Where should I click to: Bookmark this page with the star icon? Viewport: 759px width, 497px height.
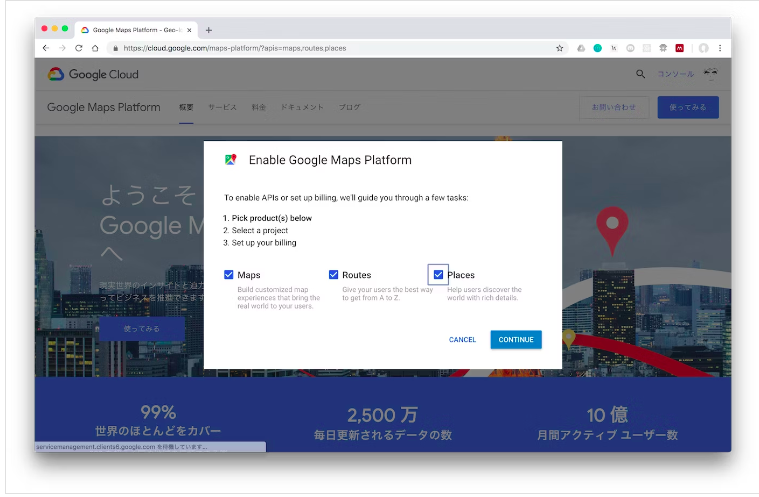tap(560, 48)
